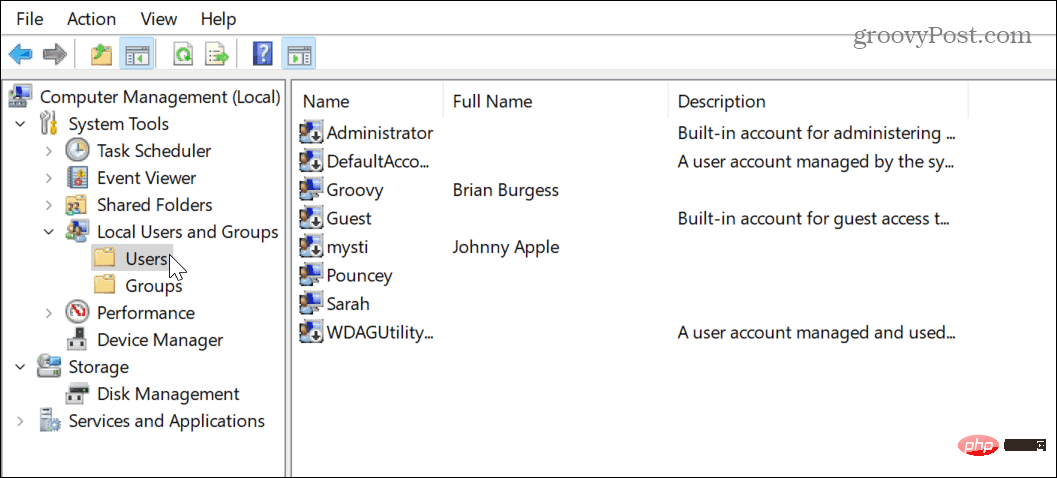Click the Brian Burgess full name cell
Image resolution: width=1057 pixels, height=478 pixels.
point(506,190)
